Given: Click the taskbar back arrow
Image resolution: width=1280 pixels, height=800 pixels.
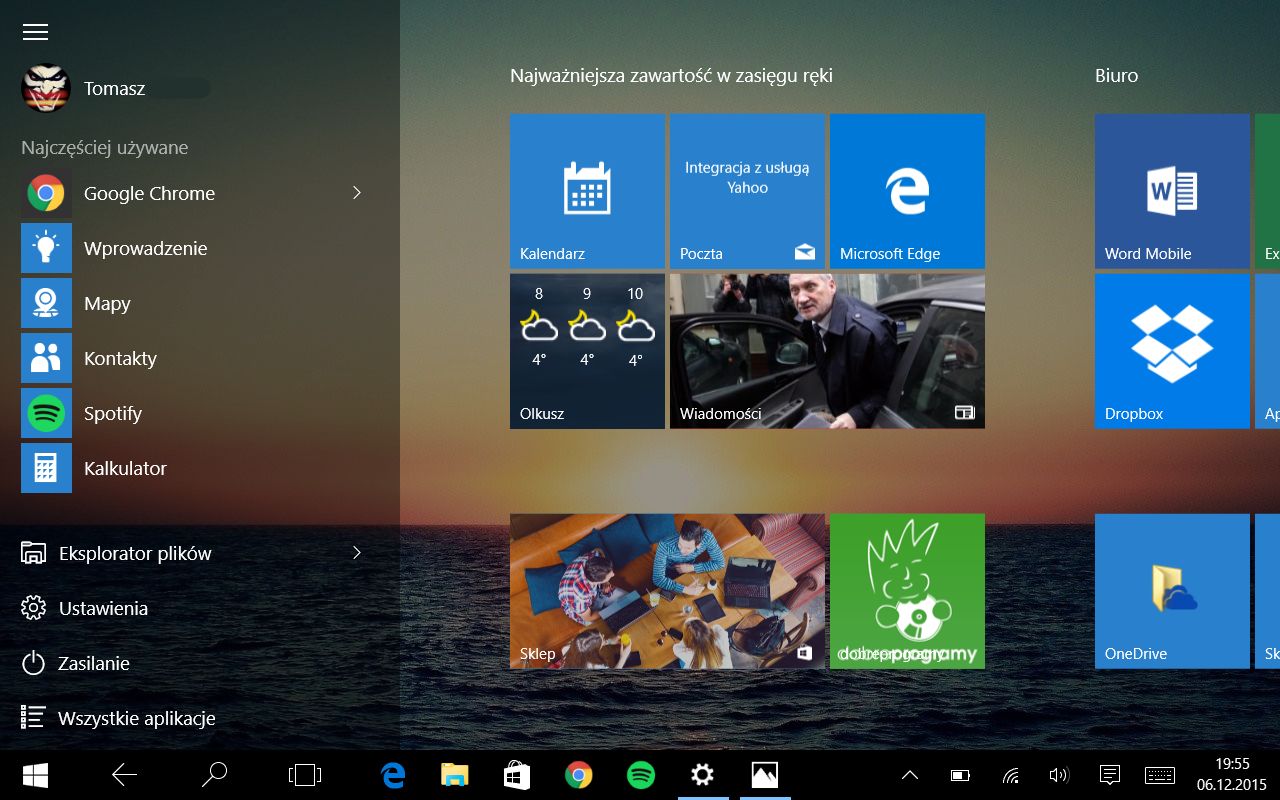Looking at the screenshot, I should [x=124, y=775].
